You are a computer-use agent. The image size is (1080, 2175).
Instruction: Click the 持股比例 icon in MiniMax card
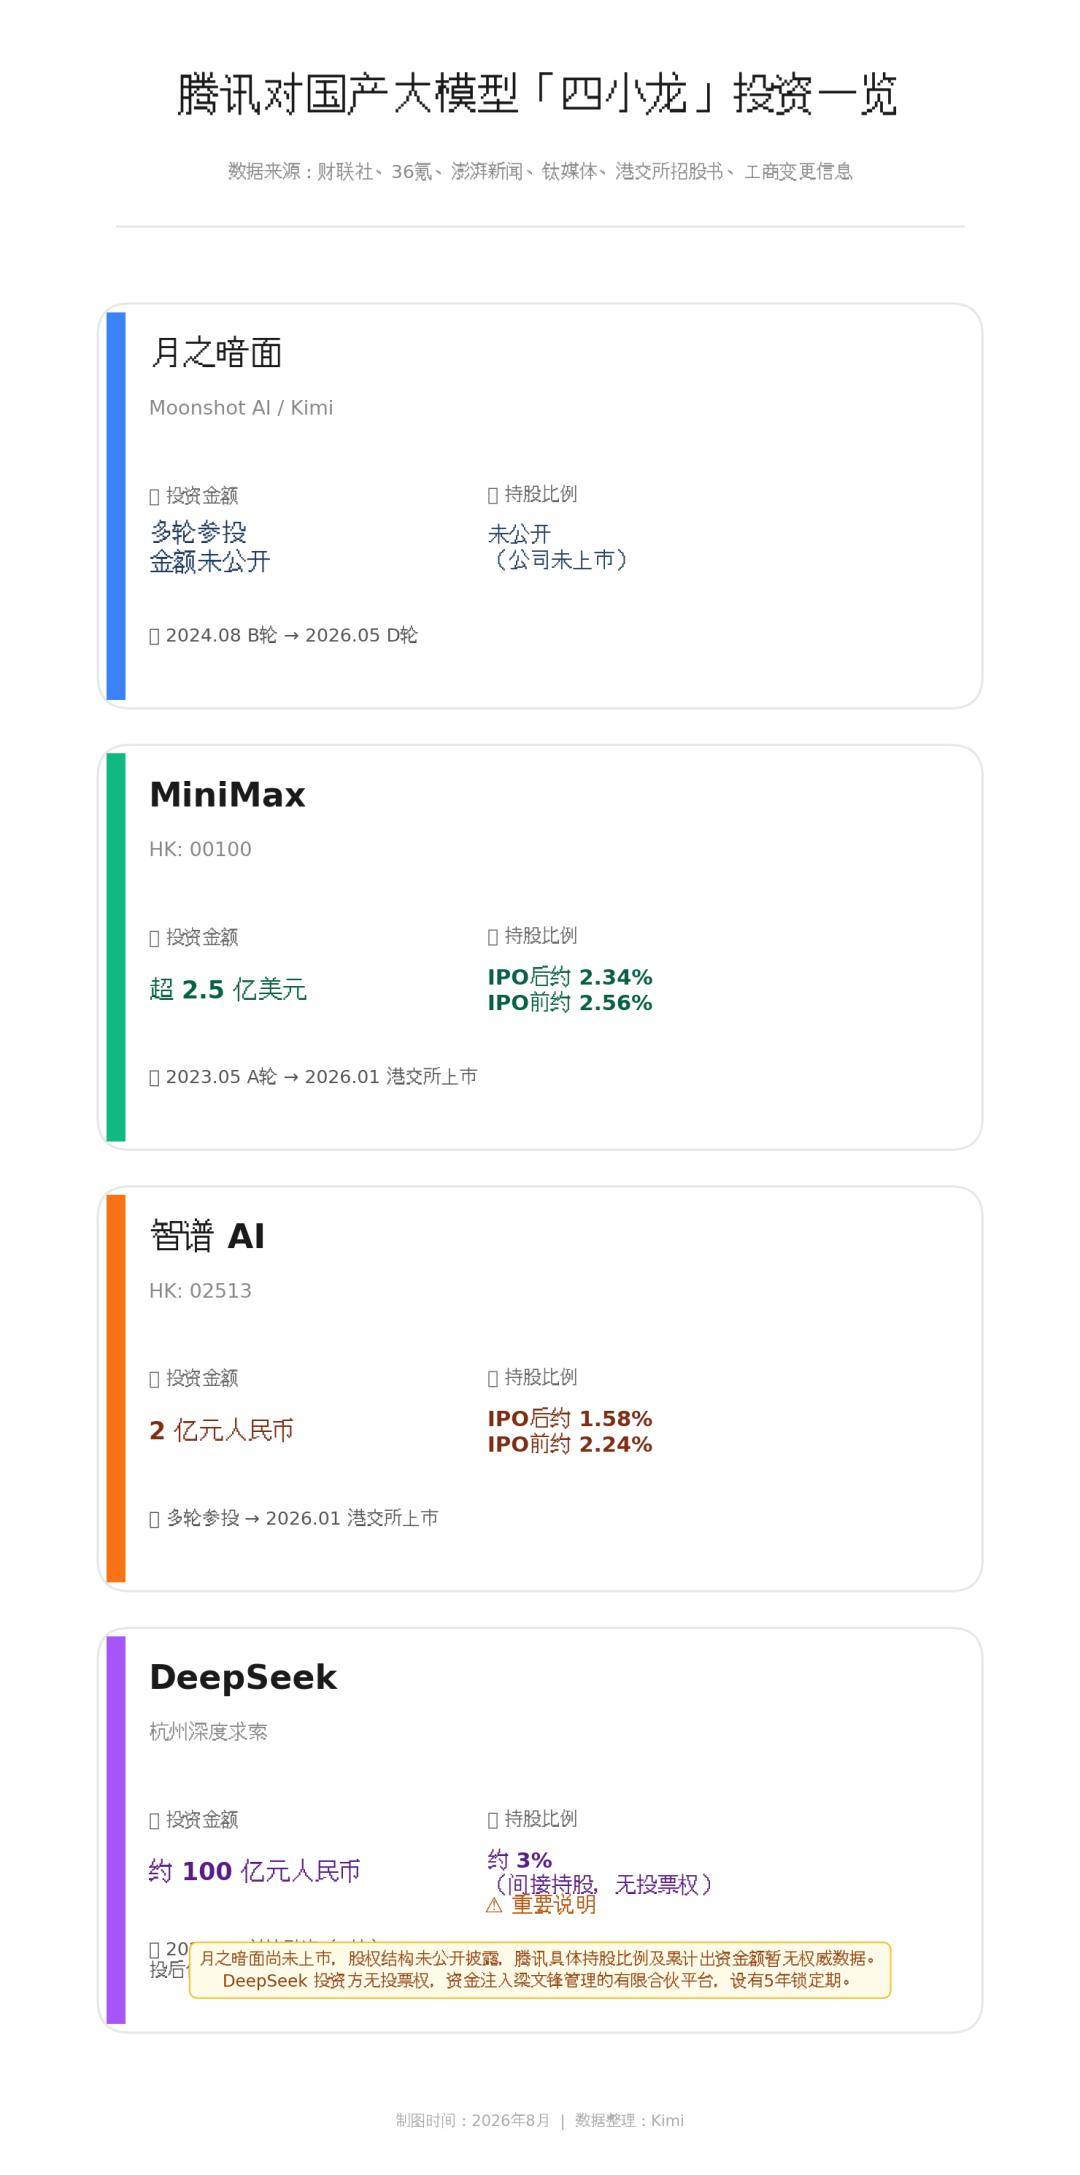[x=493, y=936]
